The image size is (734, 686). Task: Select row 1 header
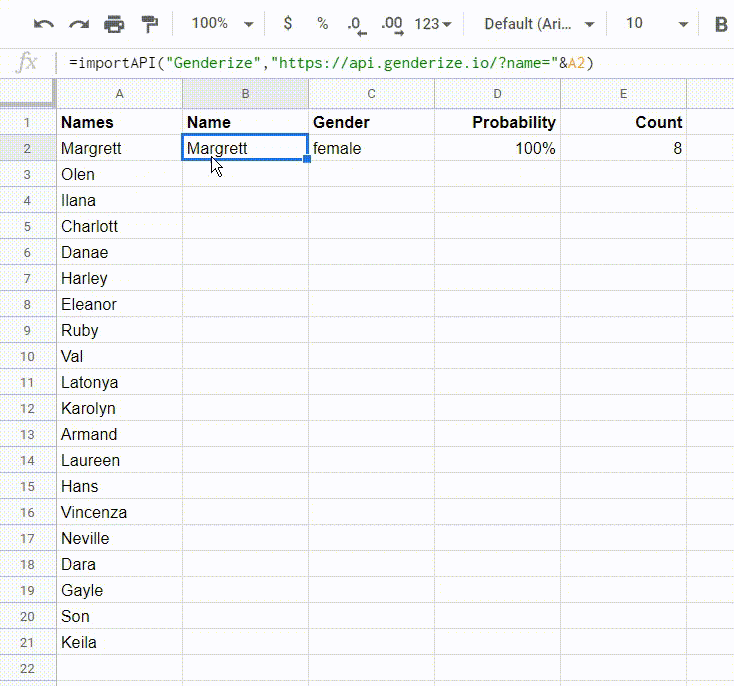coord(27,122)
